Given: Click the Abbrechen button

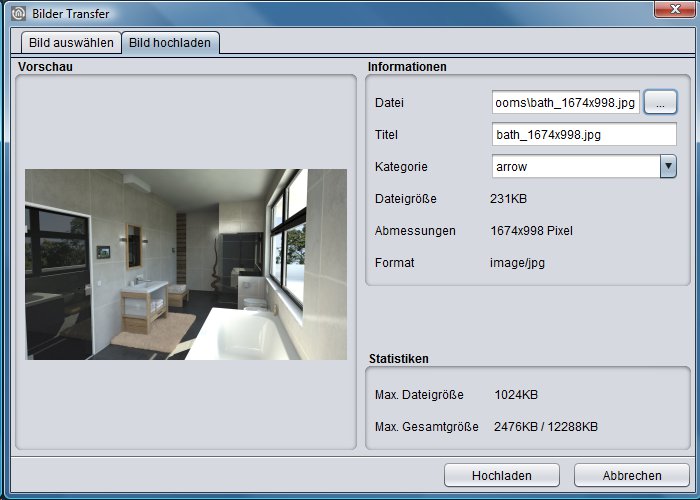Looking at the screenshot, I should [x=632, y=475].
